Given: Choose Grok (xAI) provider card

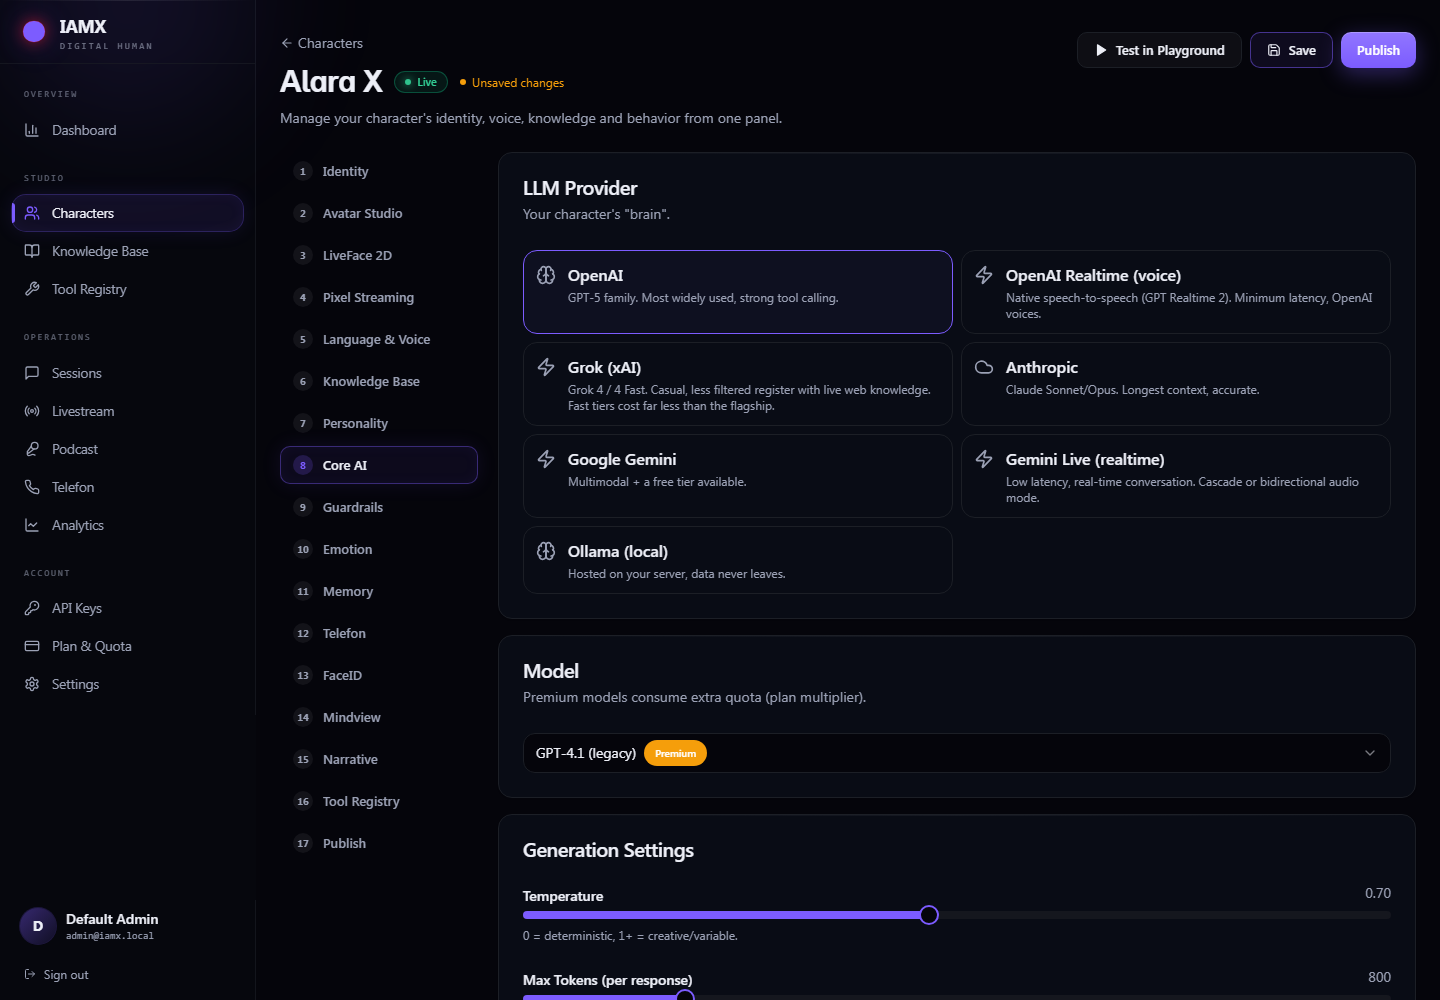Looking at the screenshot, I should 737,384.
